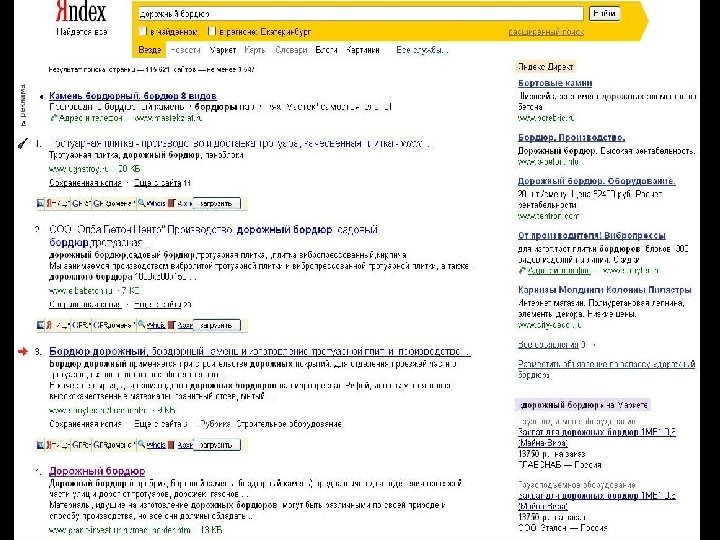Open the ООО 'Эльба Бетон Центр' result title

tap(214, 235)
